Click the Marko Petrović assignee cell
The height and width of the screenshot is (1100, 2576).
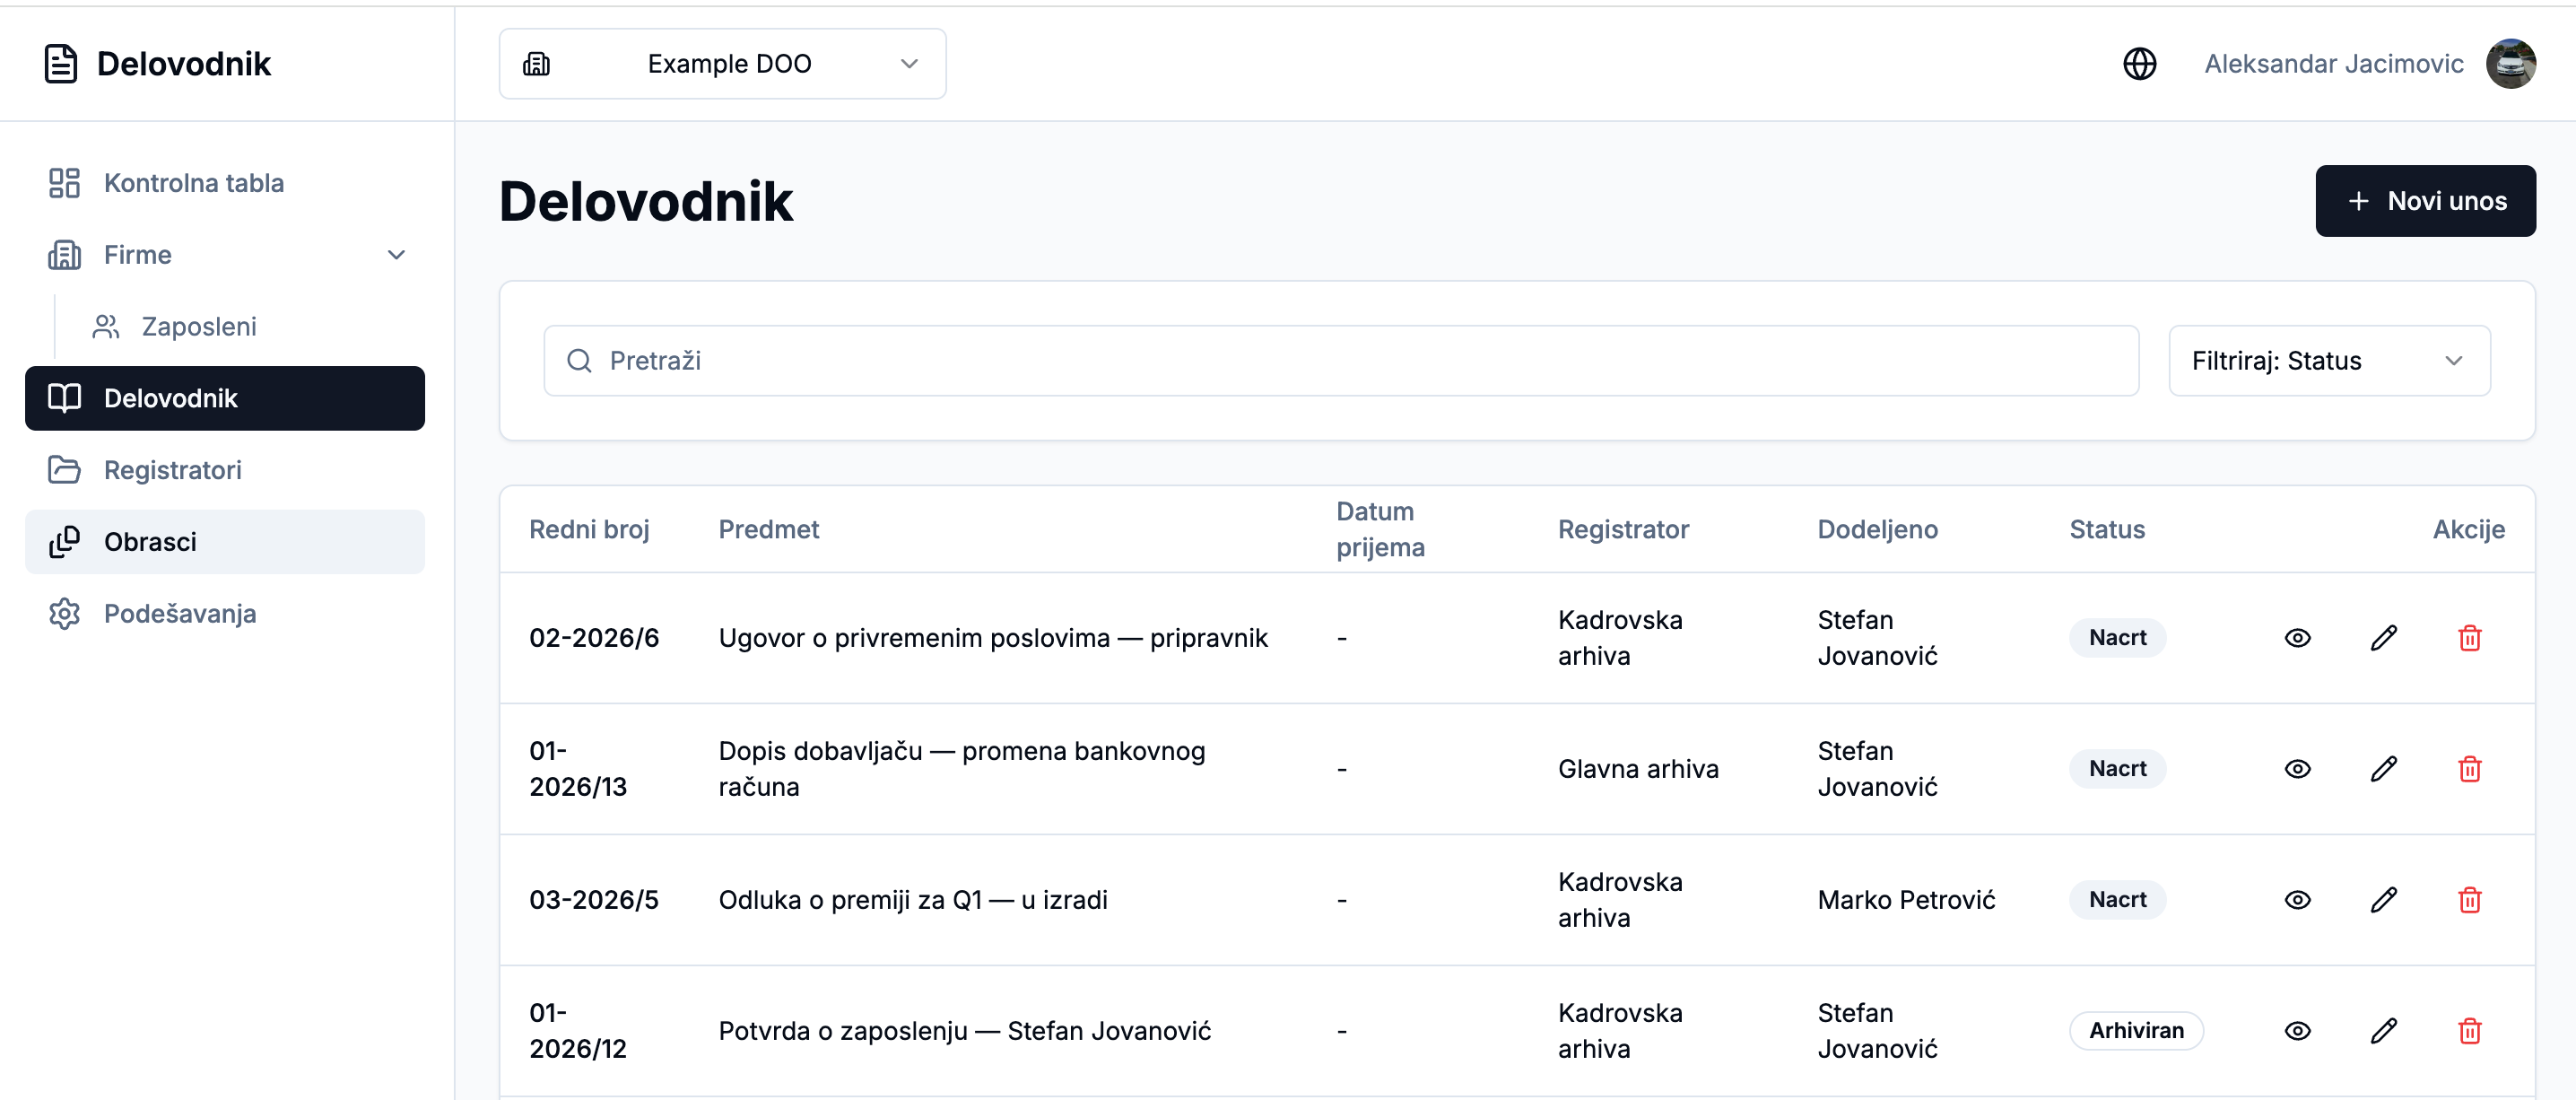[x=1906, y=900]
